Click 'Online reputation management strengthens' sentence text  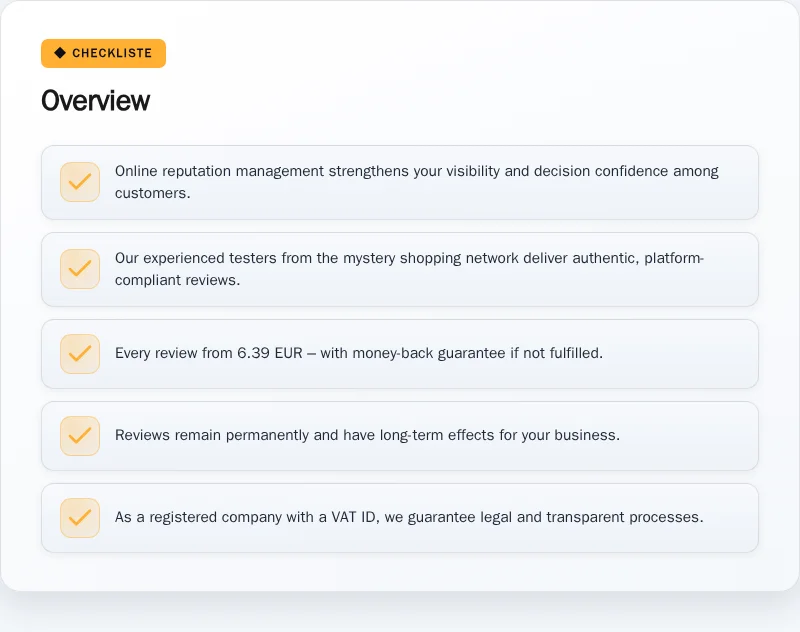point(416,182)
